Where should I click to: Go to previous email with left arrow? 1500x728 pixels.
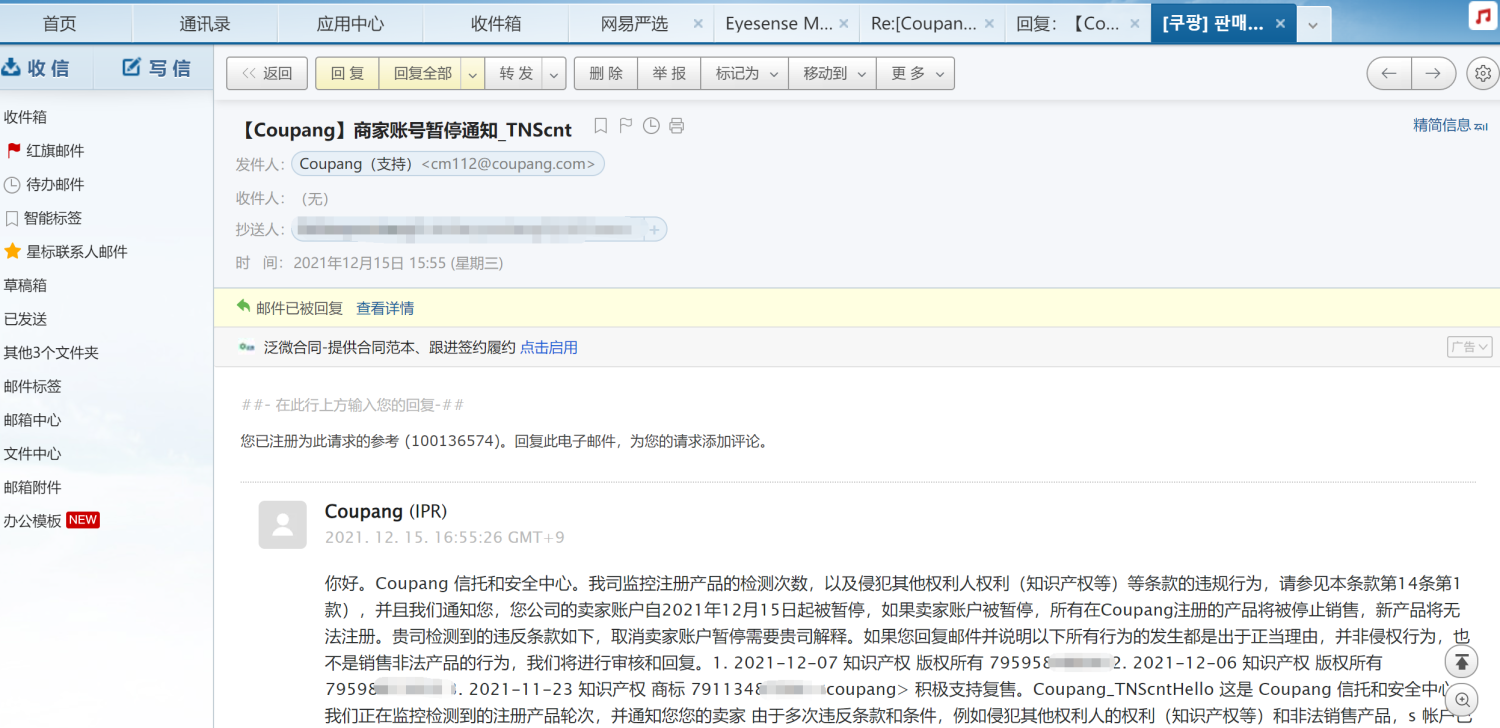pos(1388,73)
